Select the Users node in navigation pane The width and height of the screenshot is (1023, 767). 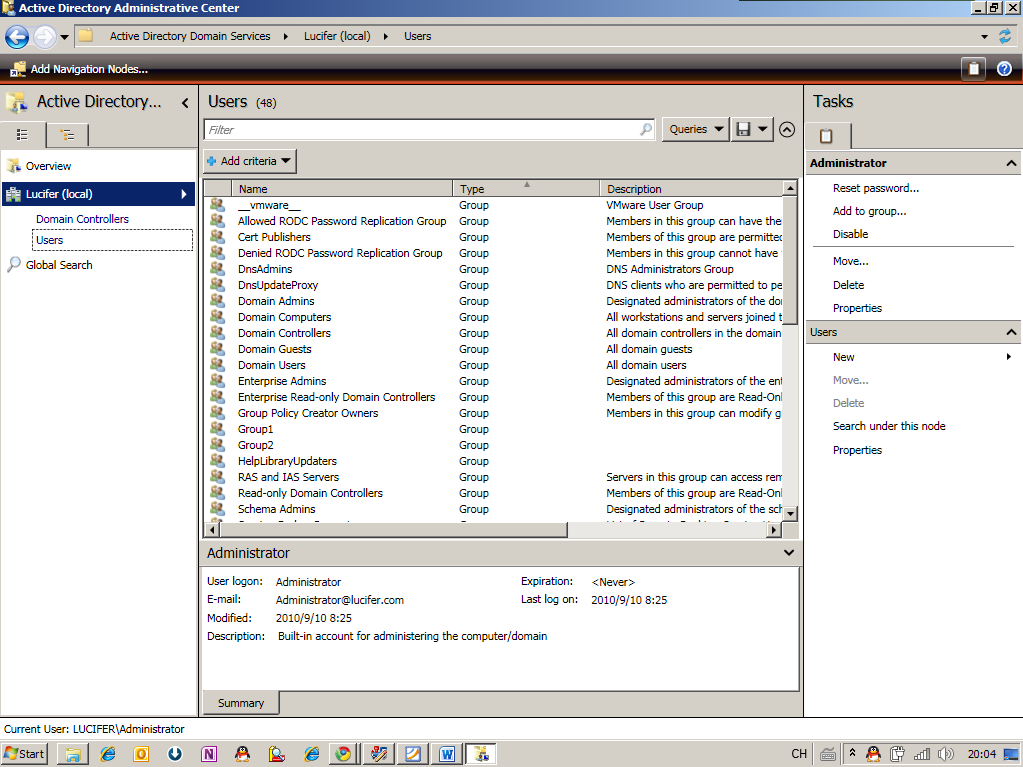coord(112,240)
